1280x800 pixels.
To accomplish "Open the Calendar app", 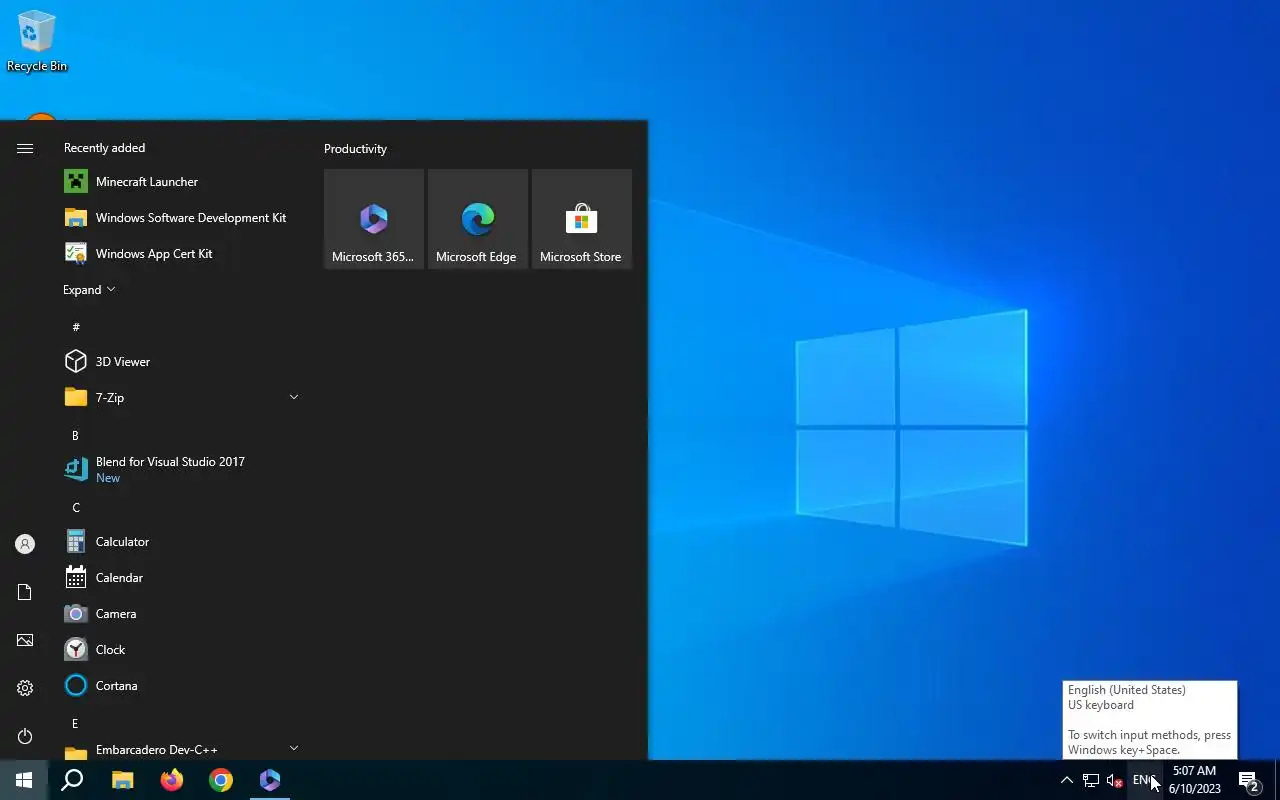I will (182, 577).
